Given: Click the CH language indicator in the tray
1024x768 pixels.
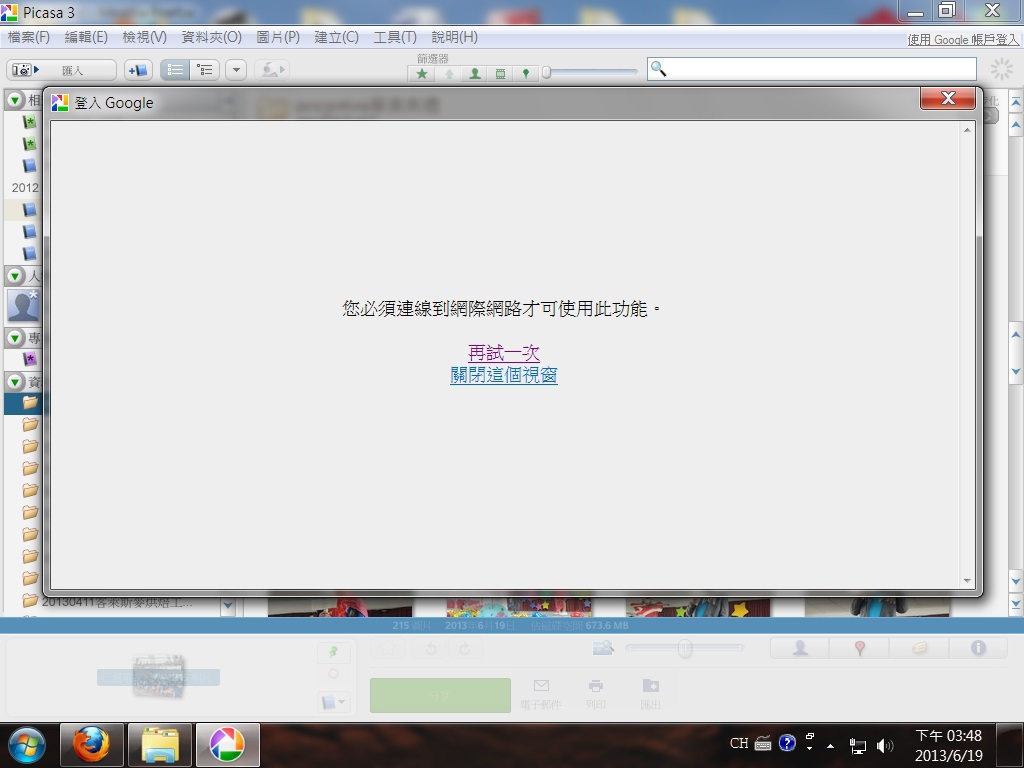Looking at the screenshot, I should 739,743.
